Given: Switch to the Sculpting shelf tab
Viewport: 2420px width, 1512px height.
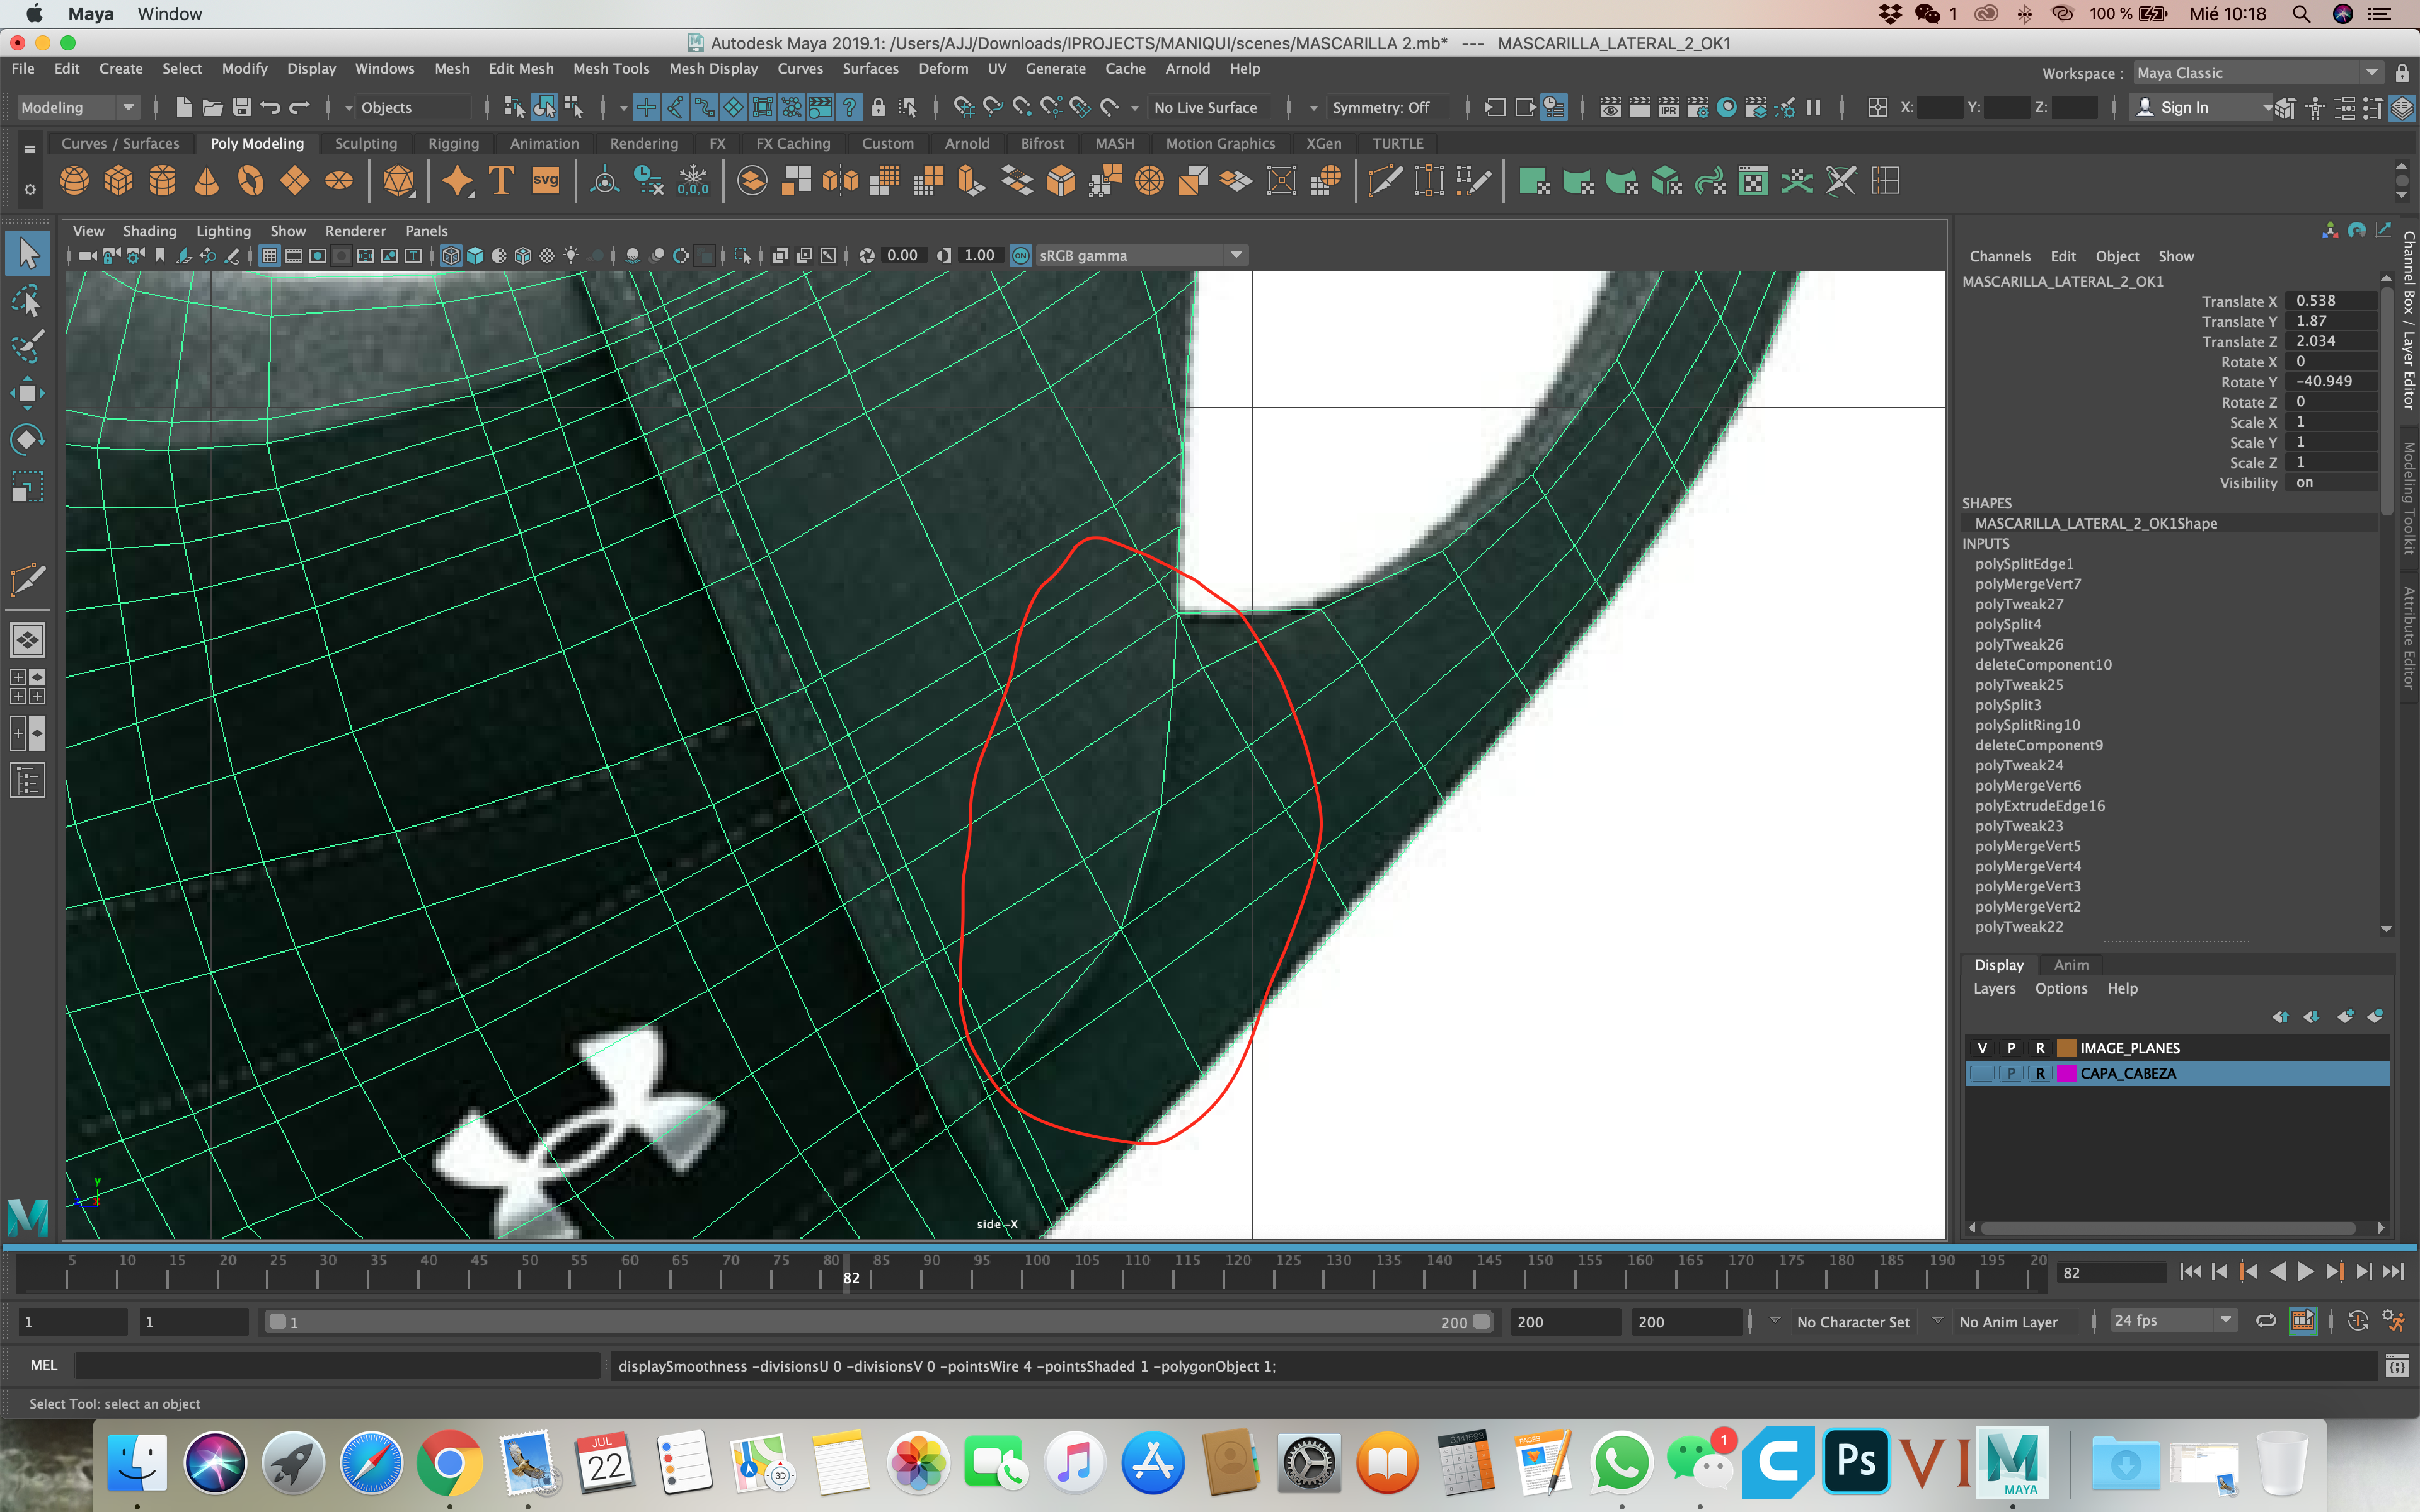Looking at the screenshot, I should pyautogui.click(x=365, y=143).
